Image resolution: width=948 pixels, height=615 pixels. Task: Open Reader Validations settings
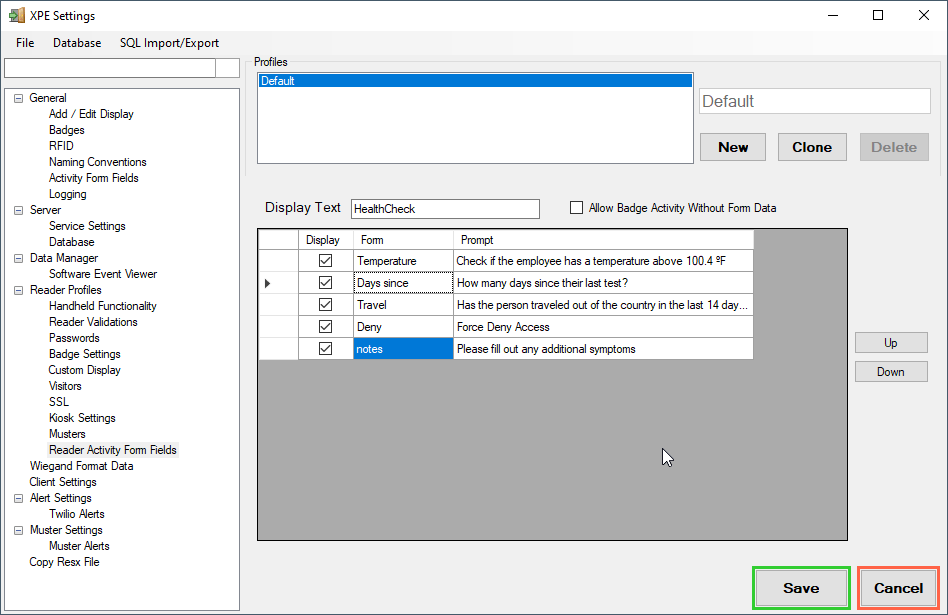[93, 322]
